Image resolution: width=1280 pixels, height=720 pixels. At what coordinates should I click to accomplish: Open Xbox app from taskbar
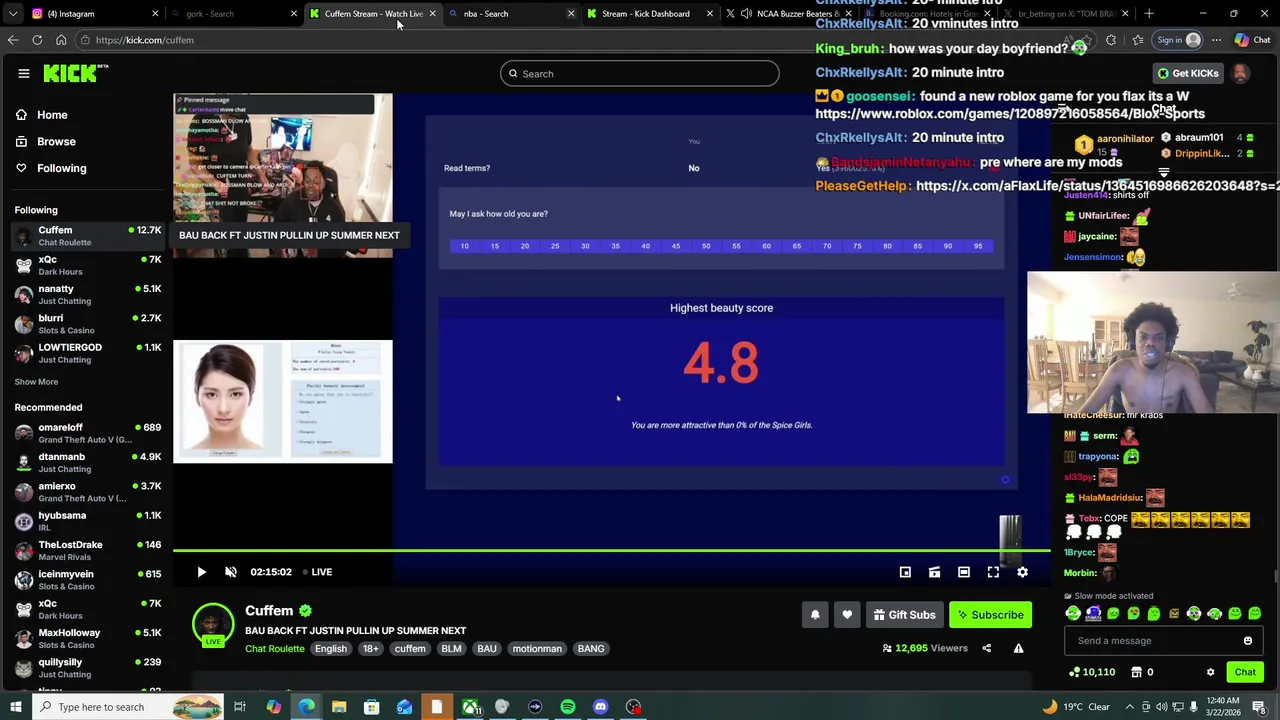(470, 707)
